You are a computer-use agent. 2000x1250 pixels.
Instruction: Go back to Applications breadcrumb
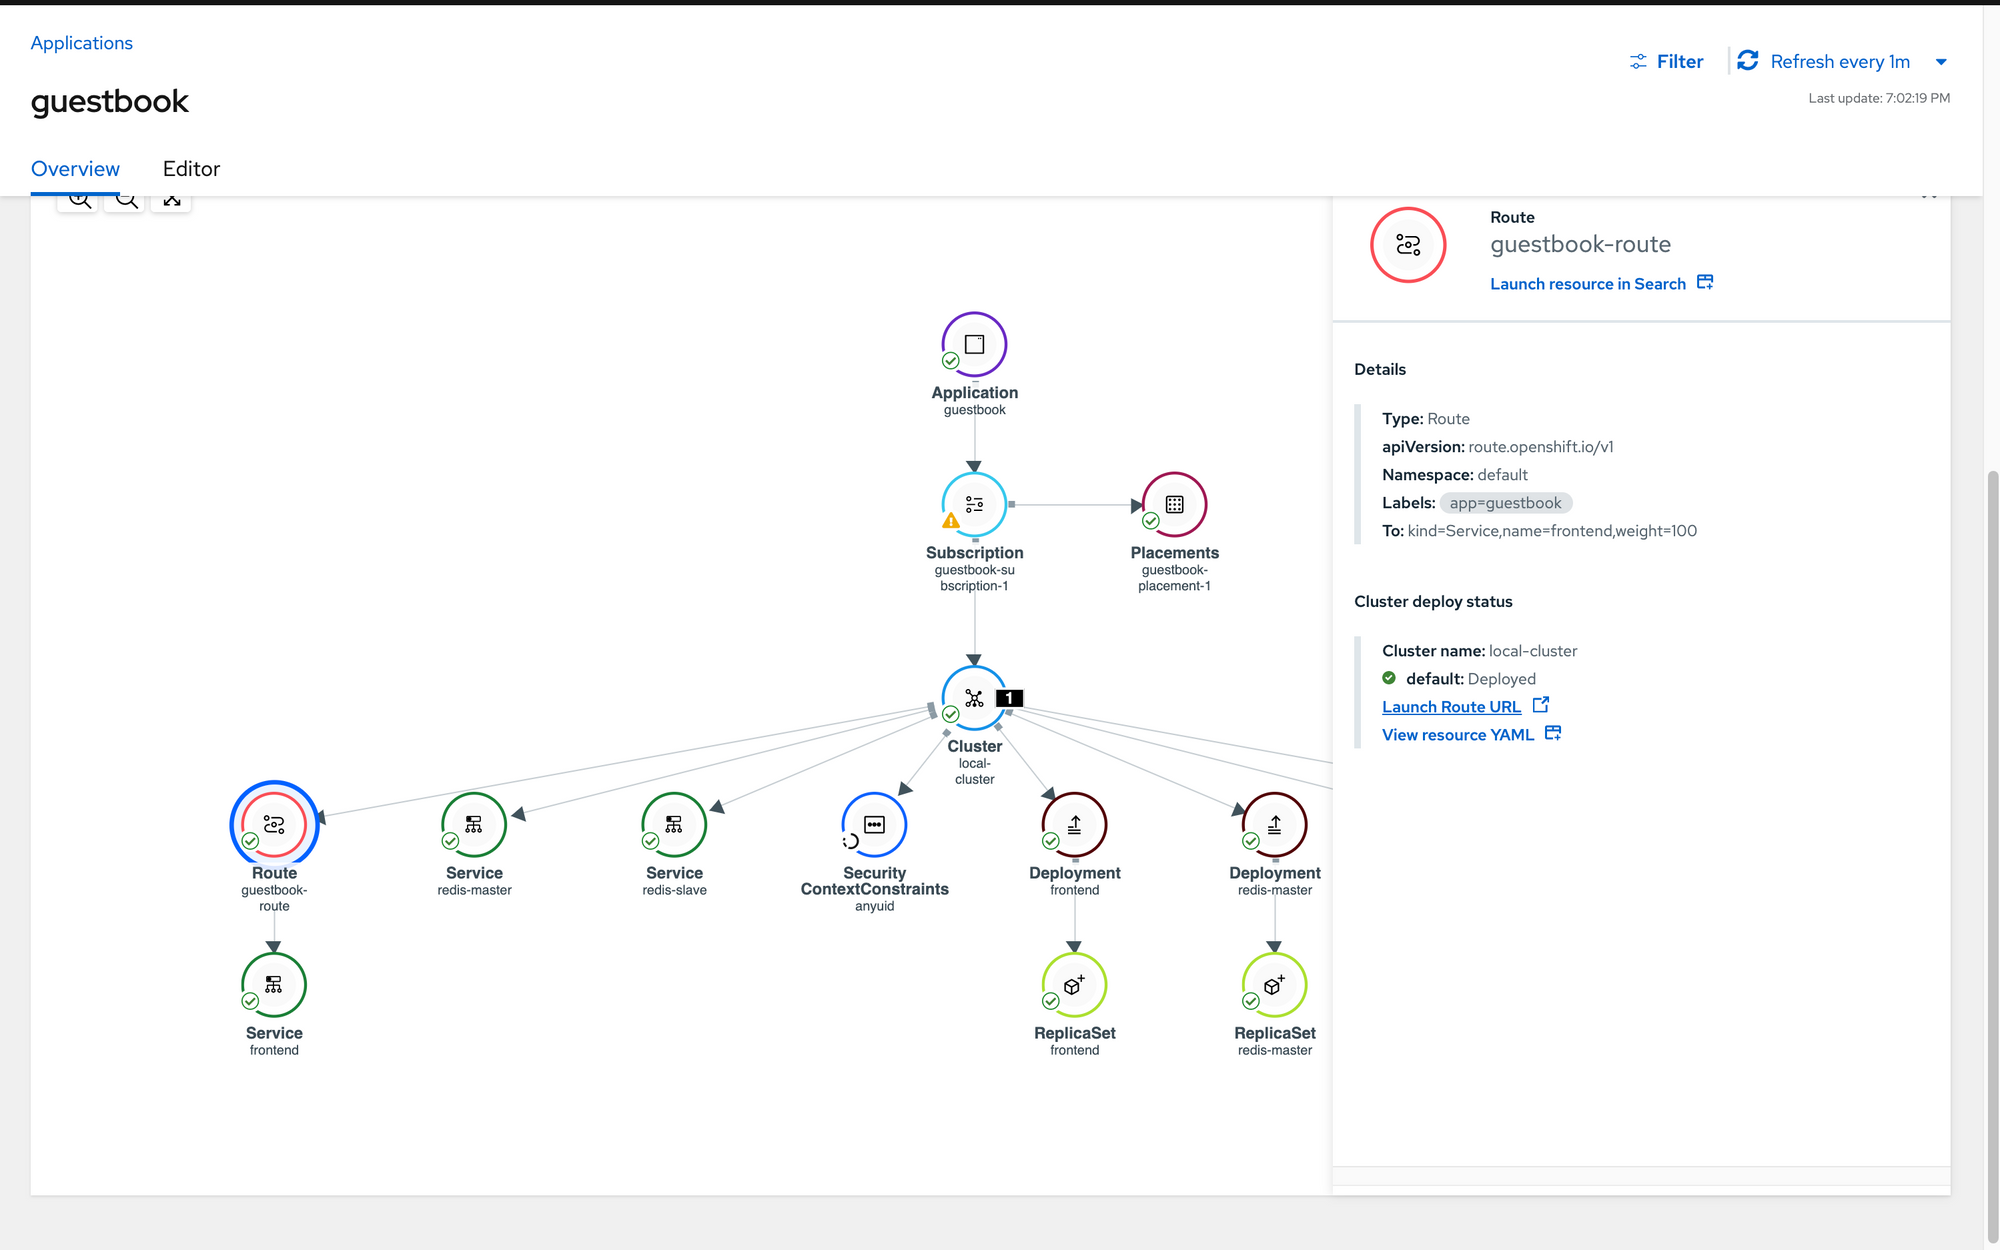81,43
